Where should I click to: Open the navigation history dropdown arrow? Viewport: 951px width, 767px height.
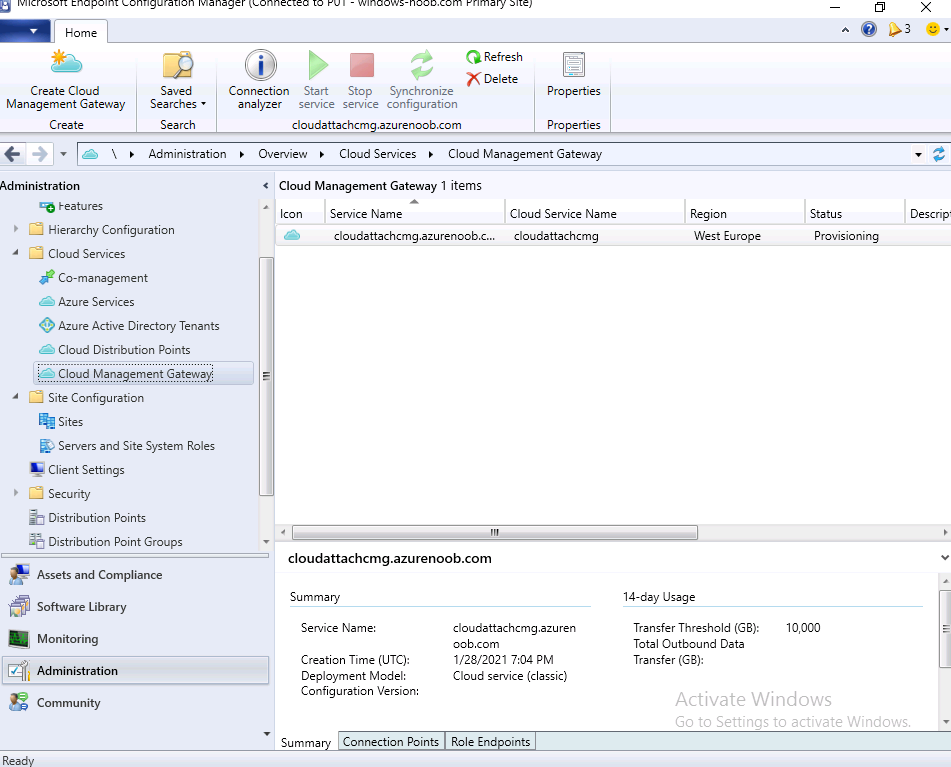click(x=63, y=154)
